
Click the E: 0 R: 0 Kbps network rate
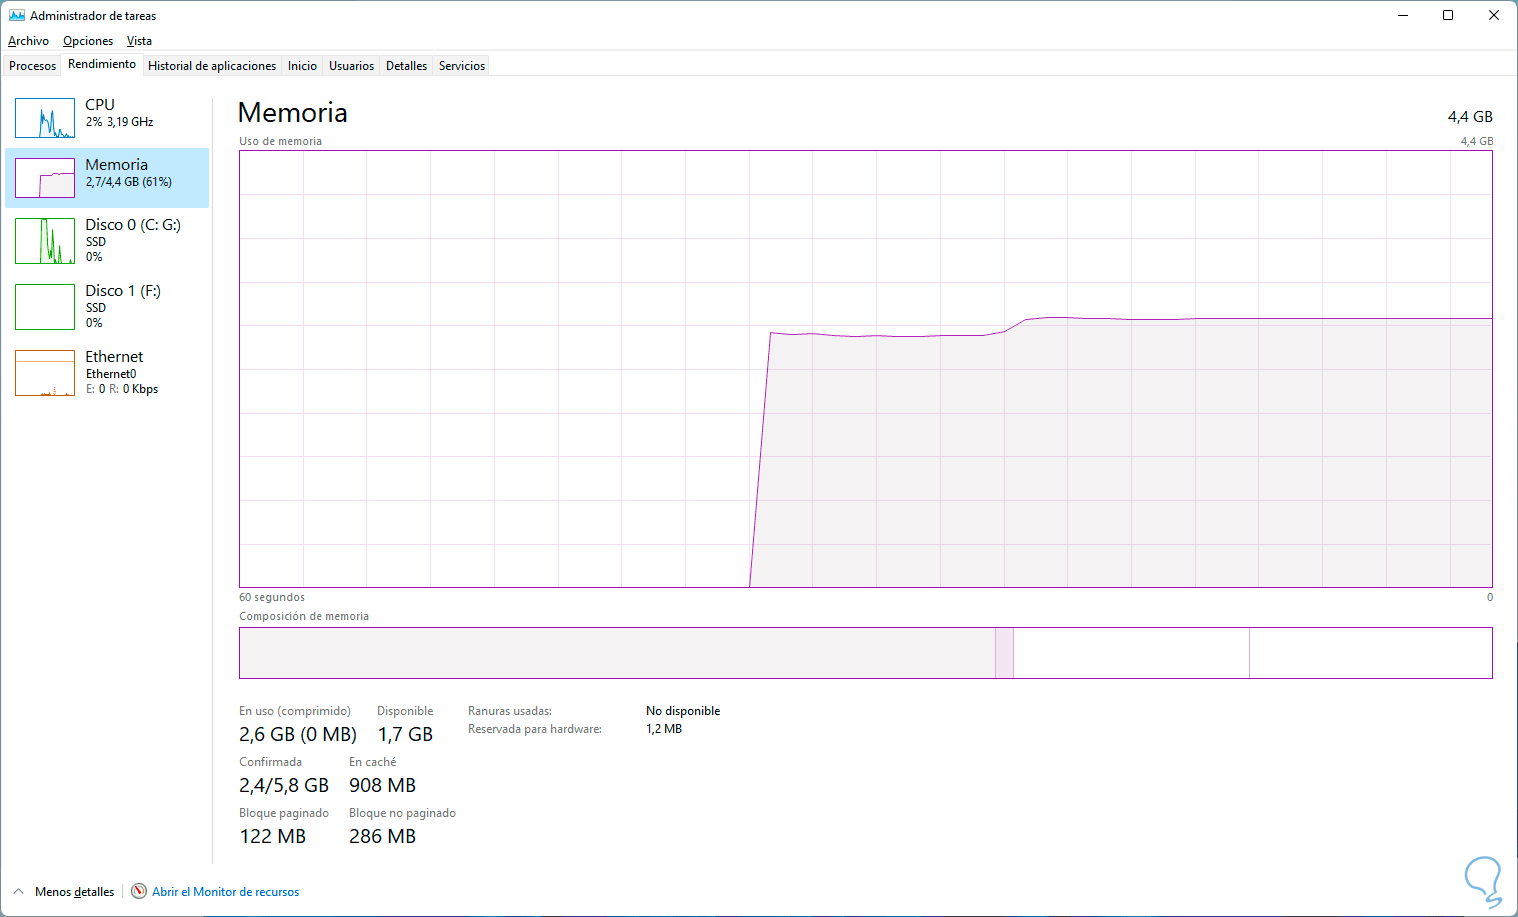122,389
